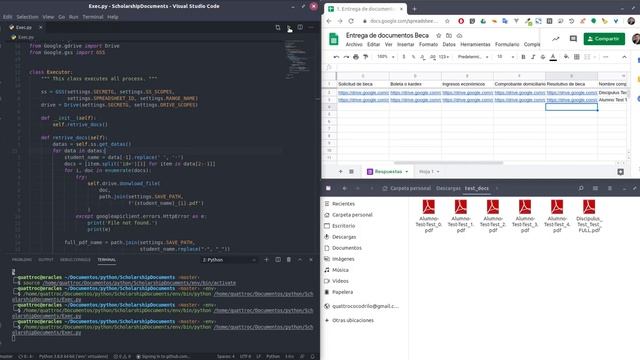Open a new browser tab
Screen dimensions: 640x360
tap(414, 9)
